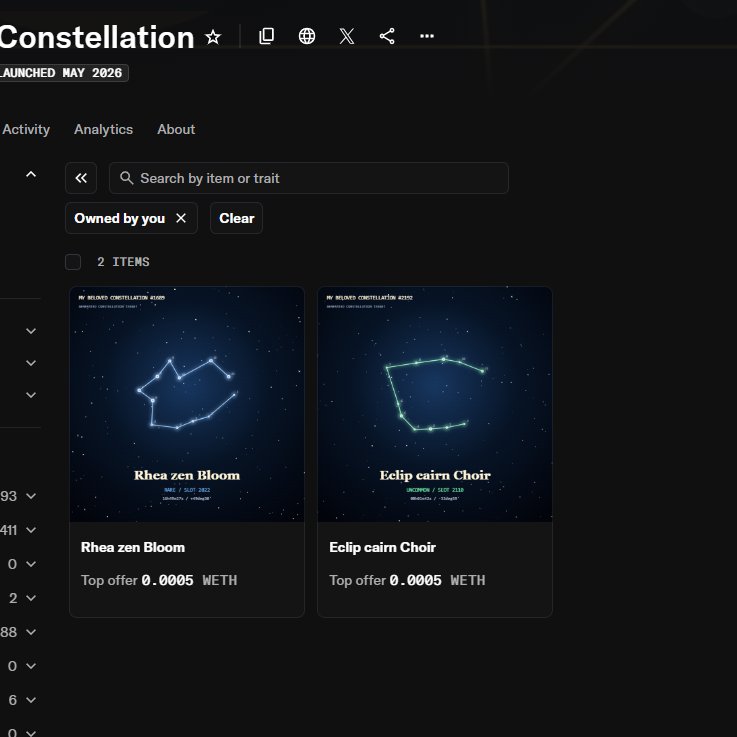The height and width of the screenshot is (737, 737).
Task: Click the magnifier icon in search bar
Action: pyautogui.click(x=126, y=178)
